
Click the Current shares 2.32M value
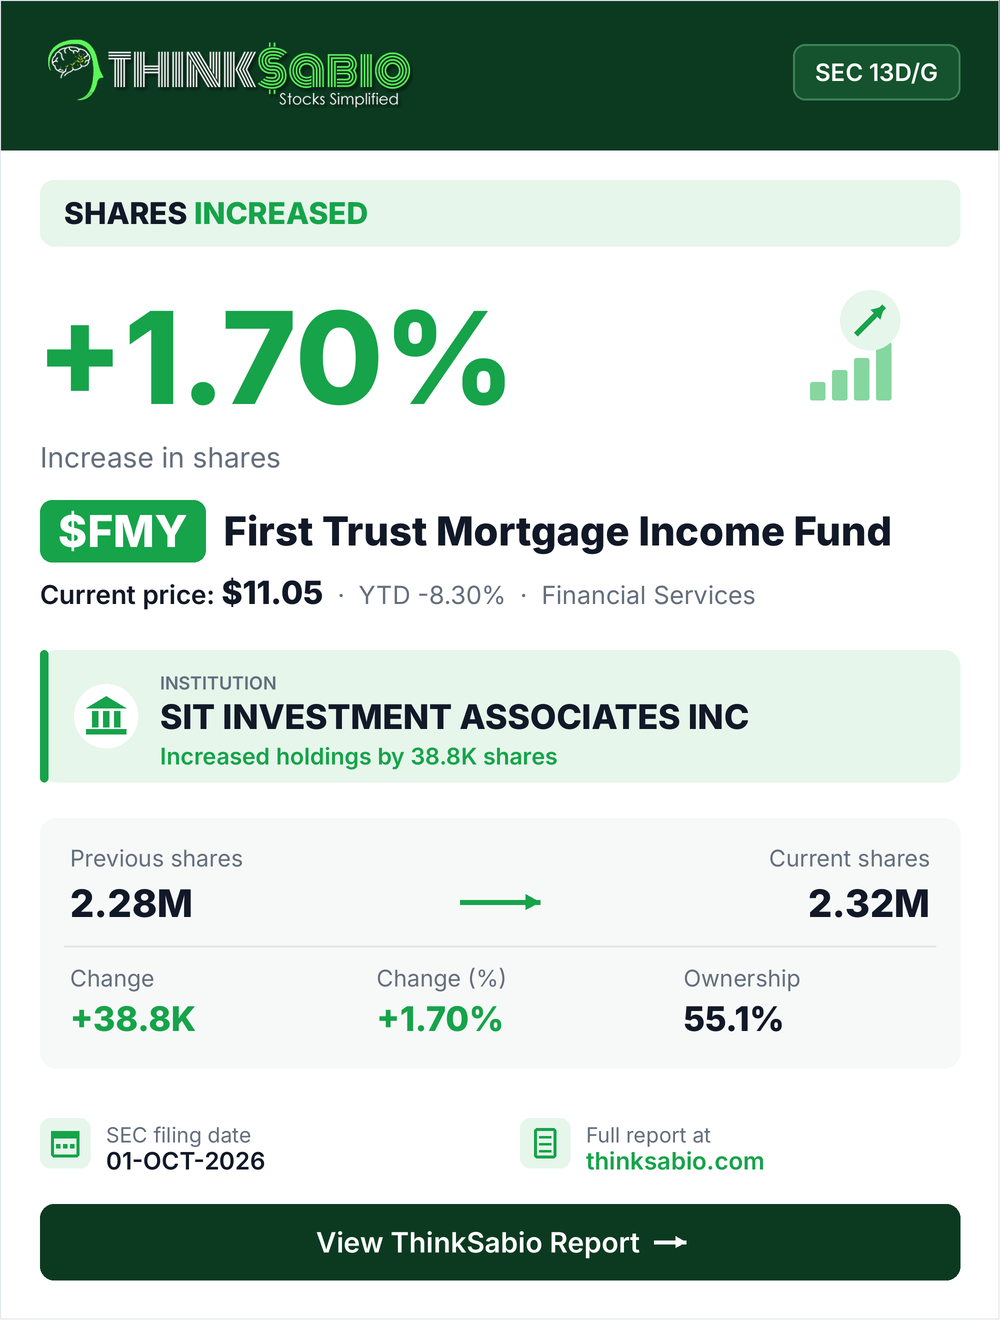click(869, 903)
